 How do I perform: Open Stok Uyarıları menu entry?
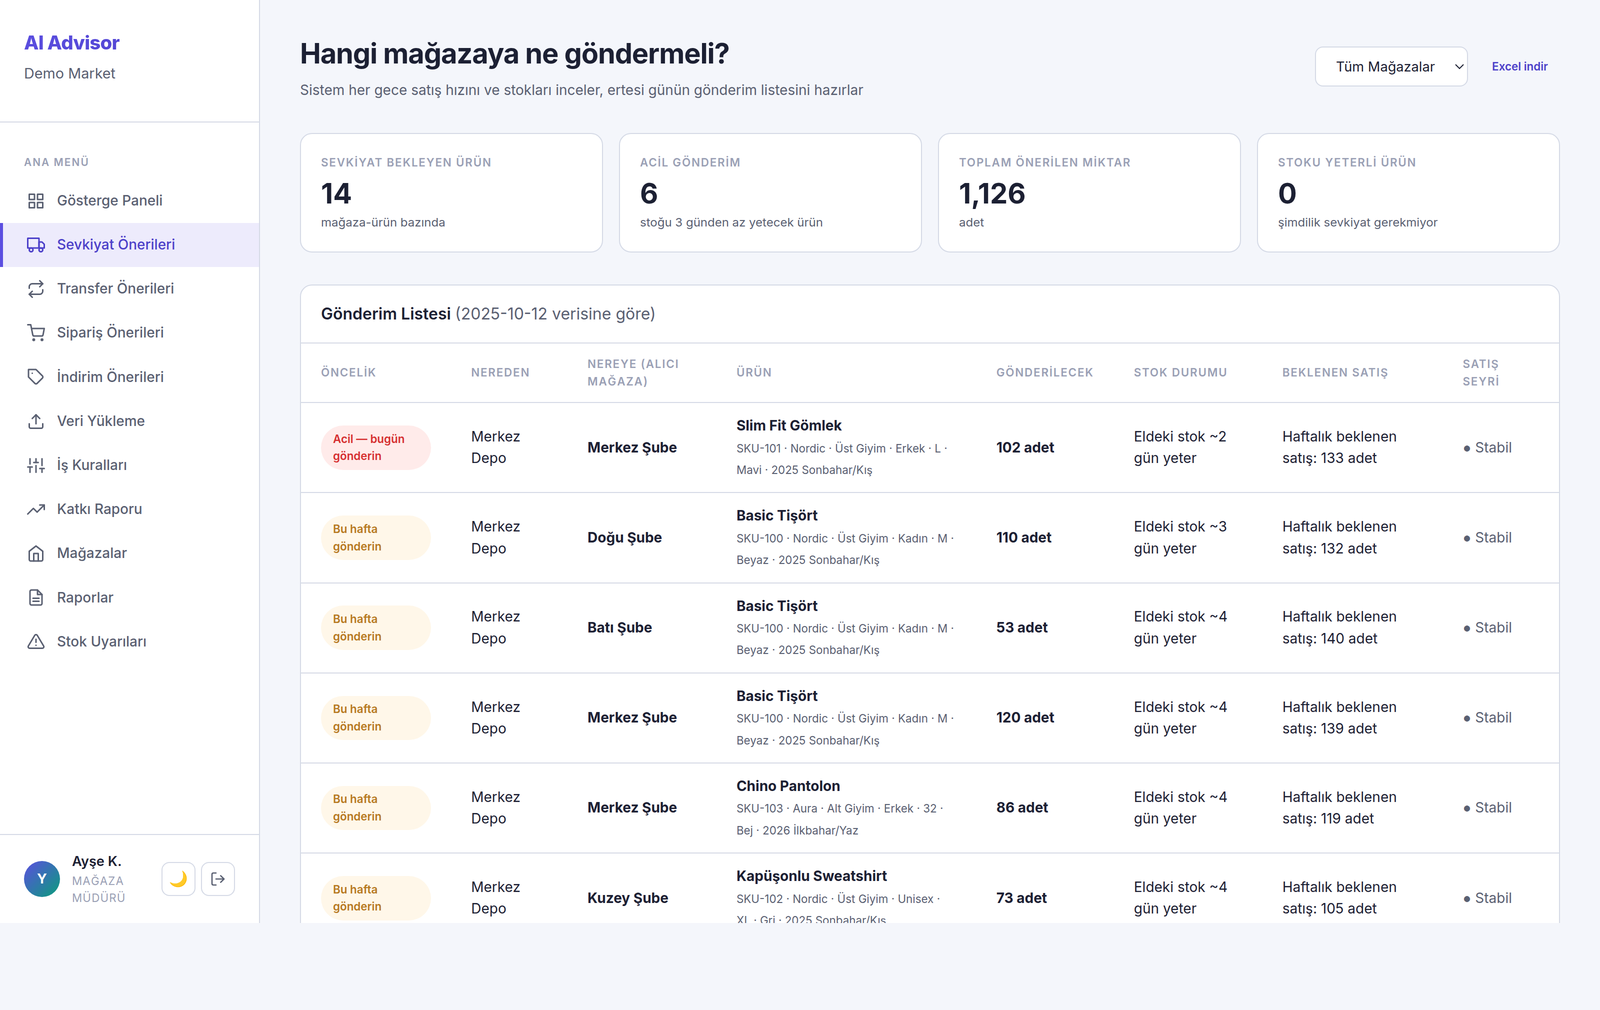pos(130,642)
